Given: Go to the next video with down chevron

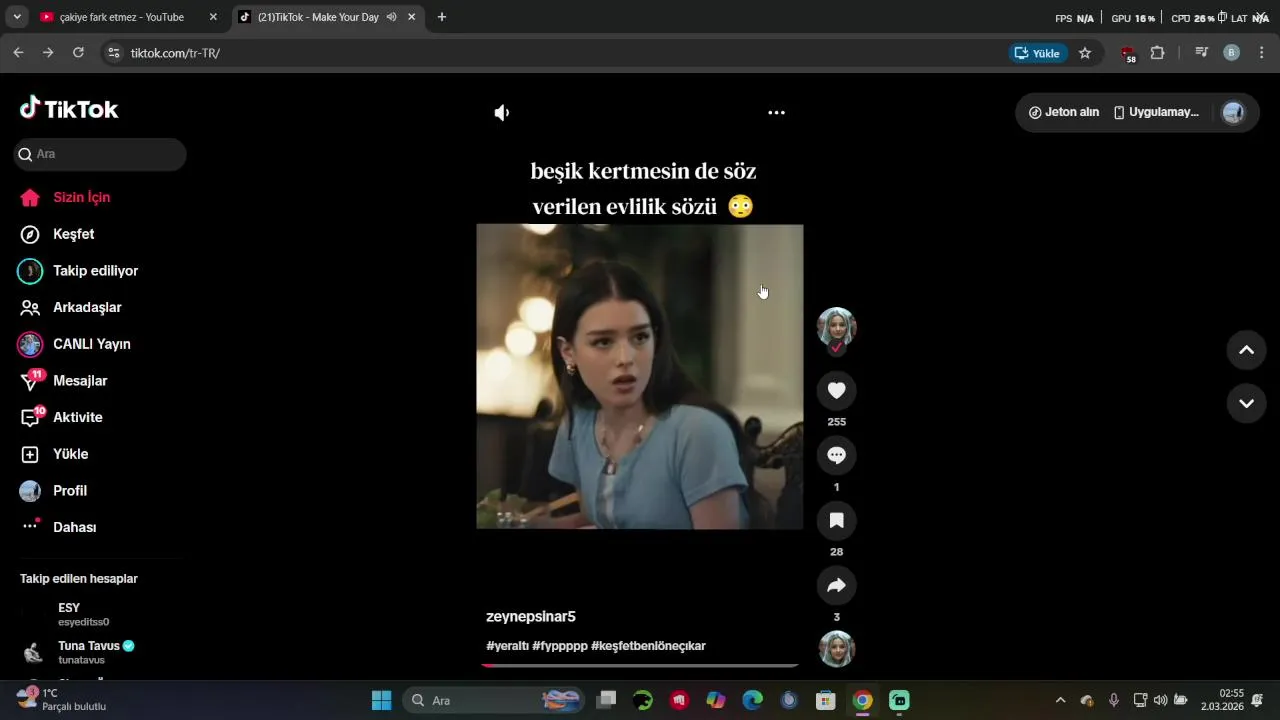Looking at the screenshot, I should 1246,404.
